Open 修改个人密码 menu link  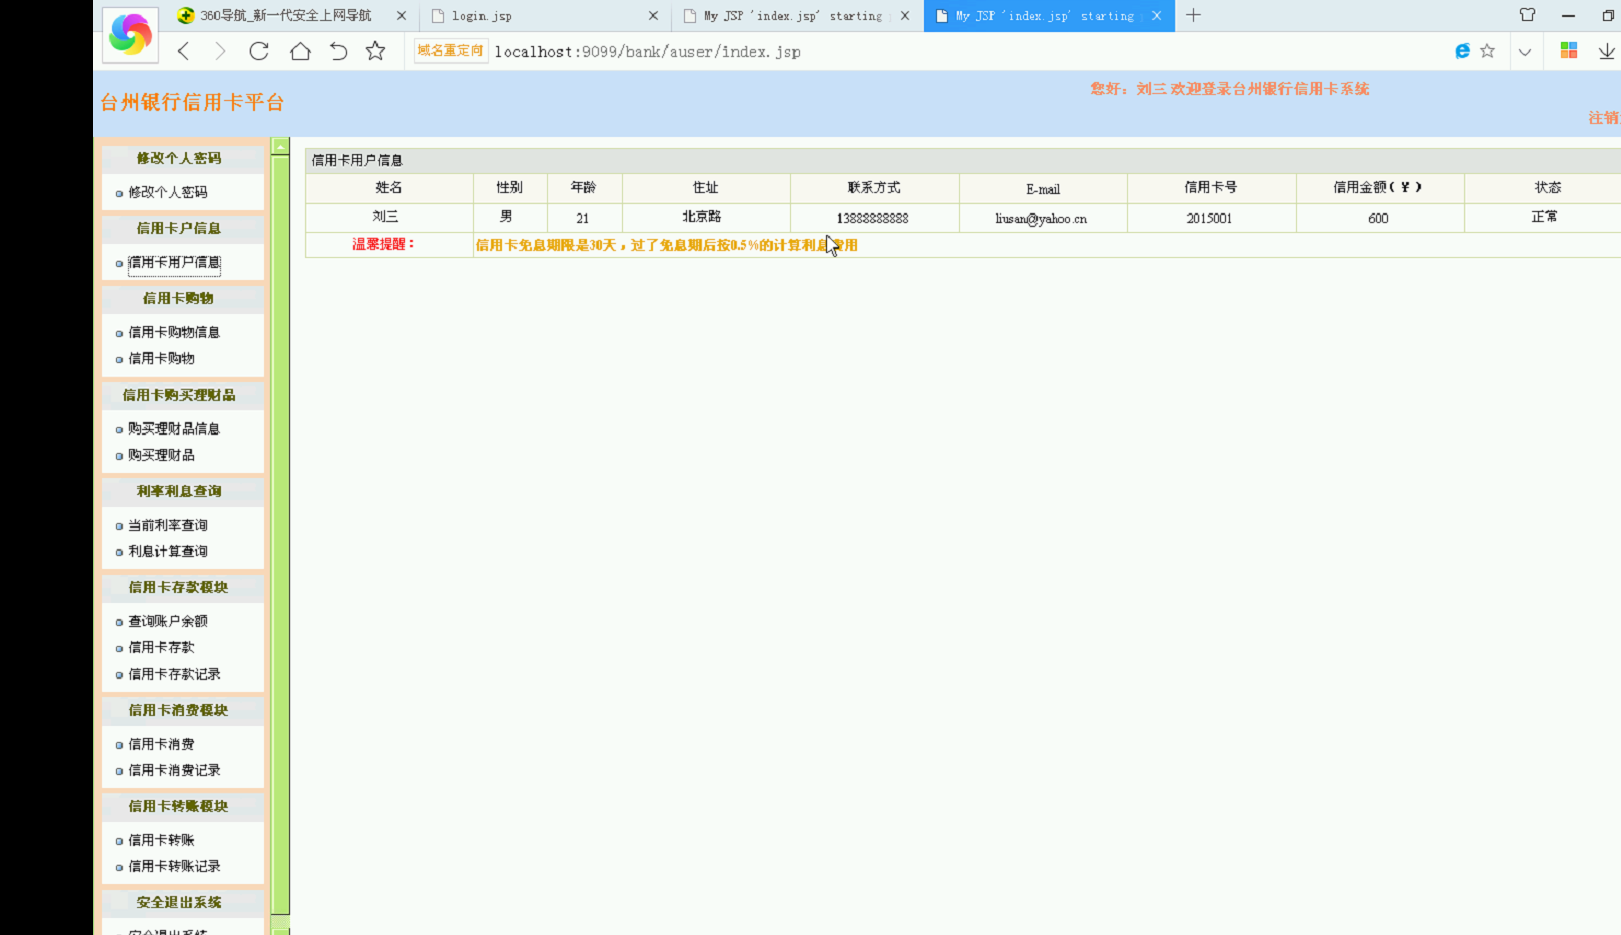(168, 192)
